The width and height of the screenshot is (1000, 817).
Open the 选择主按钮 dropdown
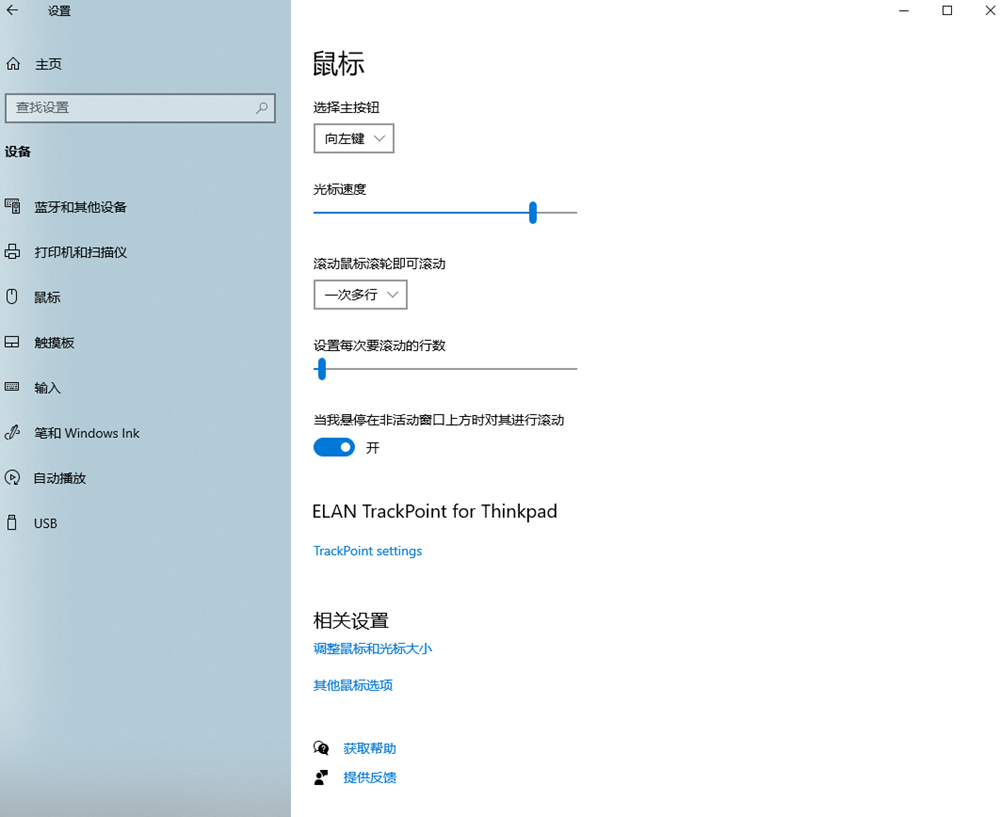tap(354, 139)
